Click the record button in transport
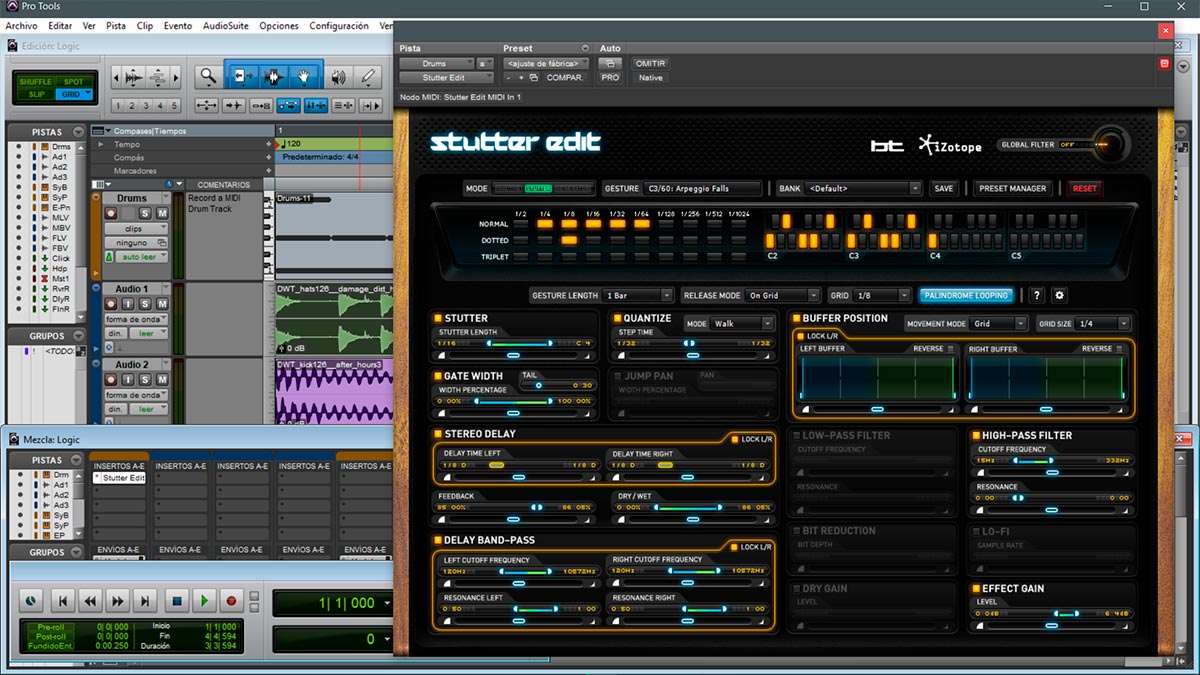The height and width of the screenshot is (675, 1200). coord(232,601)
